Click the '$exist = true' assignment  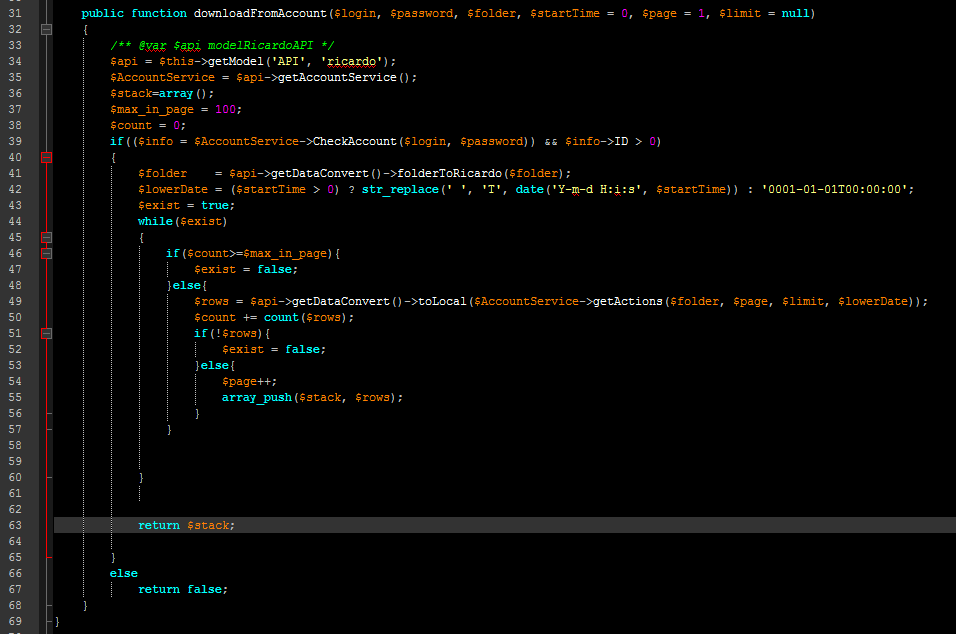point(186,205)
